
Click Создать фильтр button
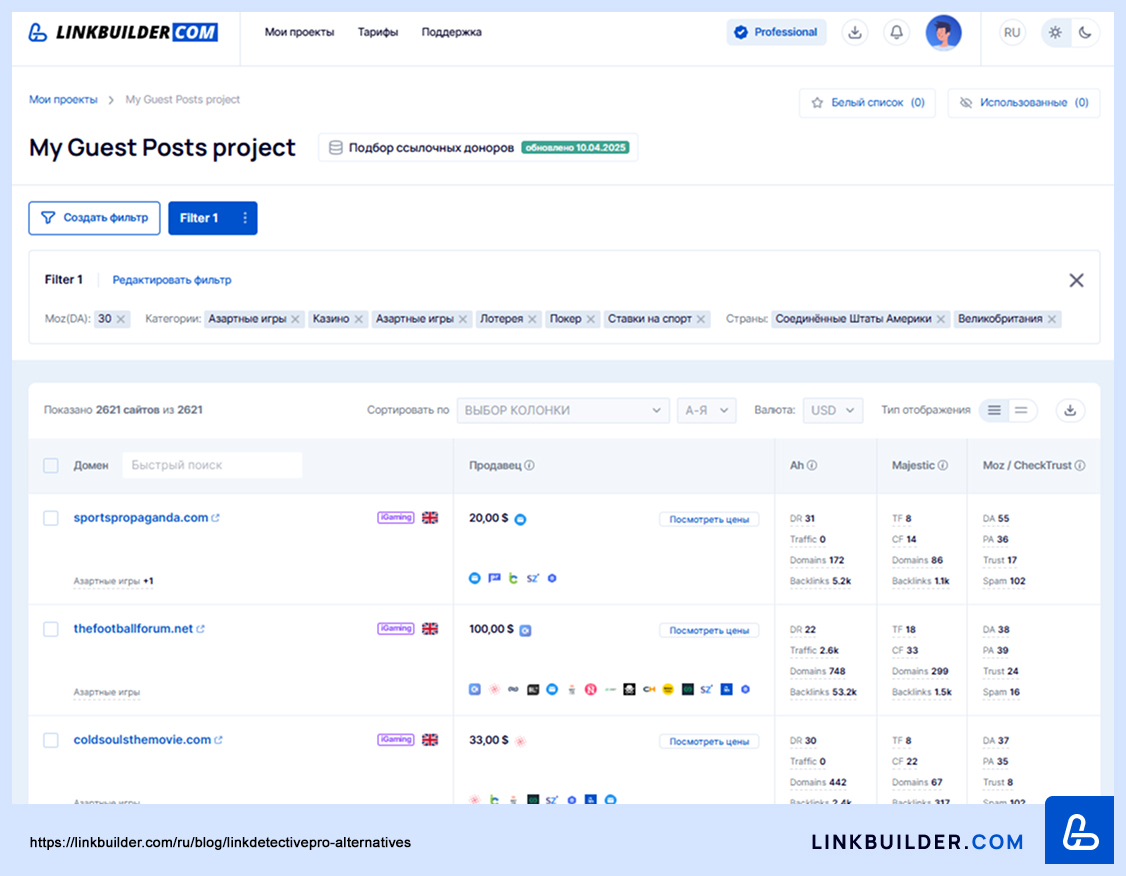(94, 218)
